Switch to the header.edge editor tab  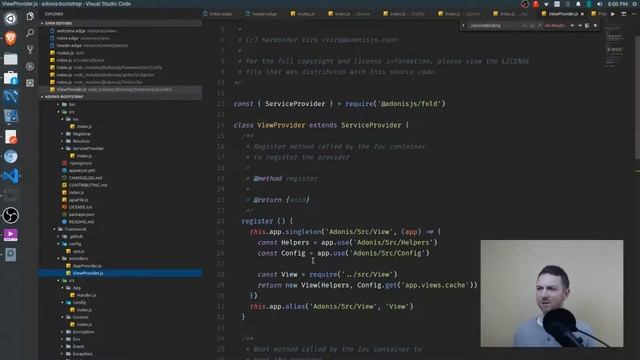pyautogui.click(x=262, y=14)
